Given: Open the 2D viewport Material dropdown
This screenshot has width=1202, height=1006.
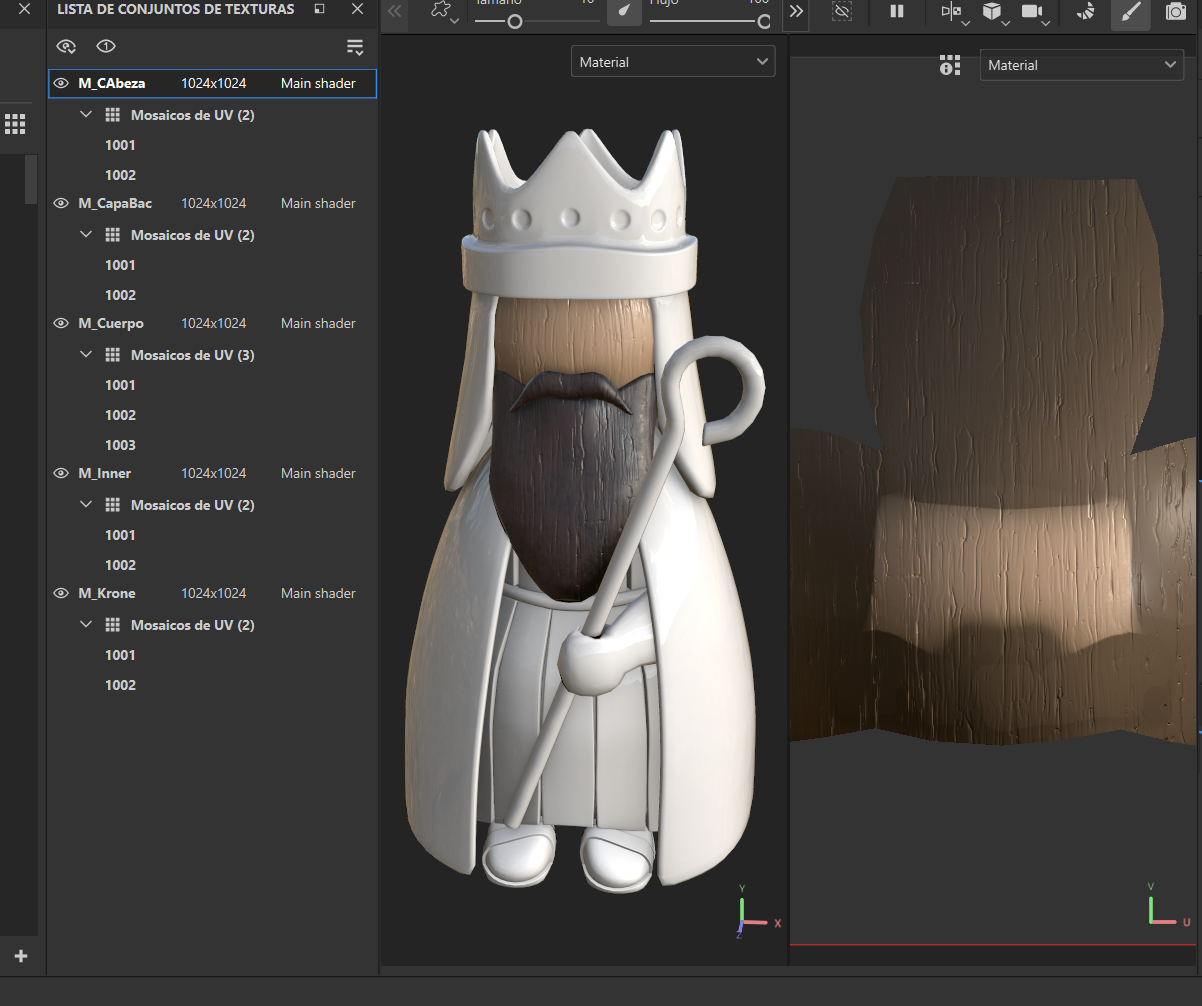Looking at the screenshot, I should pyautogui.click(x=1081, y=65).
